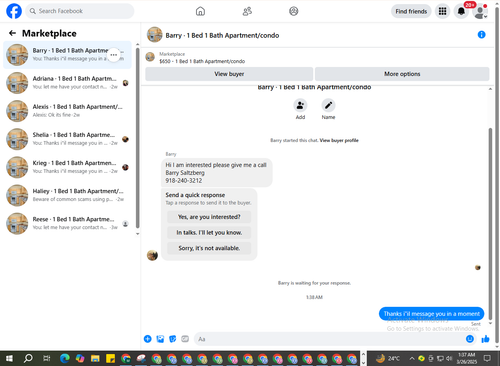This screenshot has width=500, height=366.
Task: Send 'Sorry, it's not available.' response
Action: [x=209, y=248]
